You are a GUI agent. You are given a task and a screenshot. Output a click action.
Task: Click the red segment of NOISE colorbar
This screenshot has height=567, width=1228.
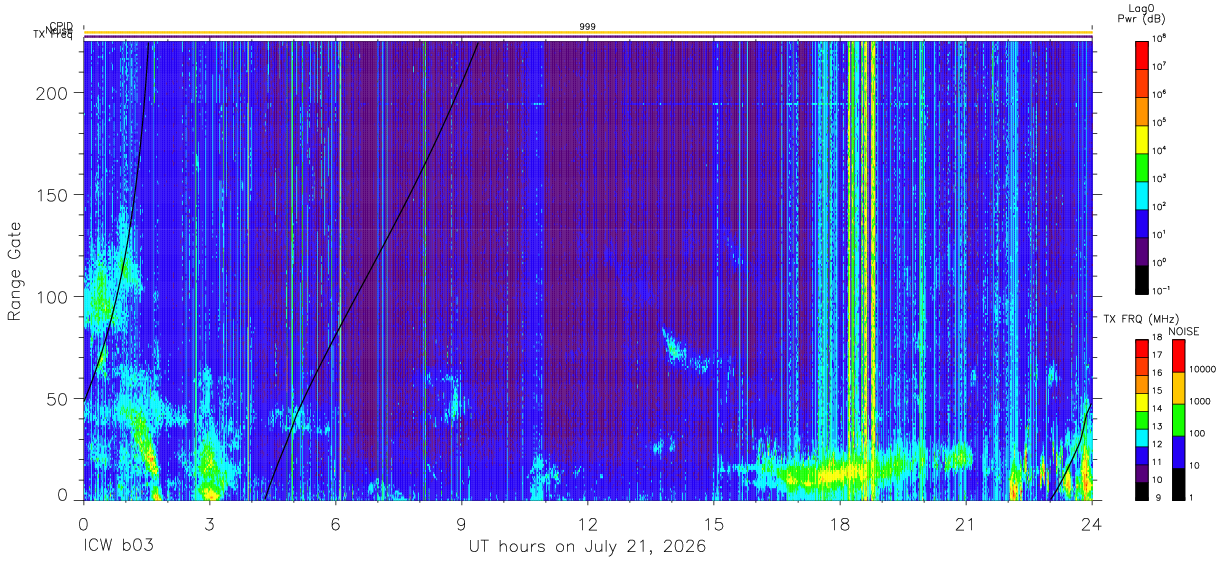1178,356
